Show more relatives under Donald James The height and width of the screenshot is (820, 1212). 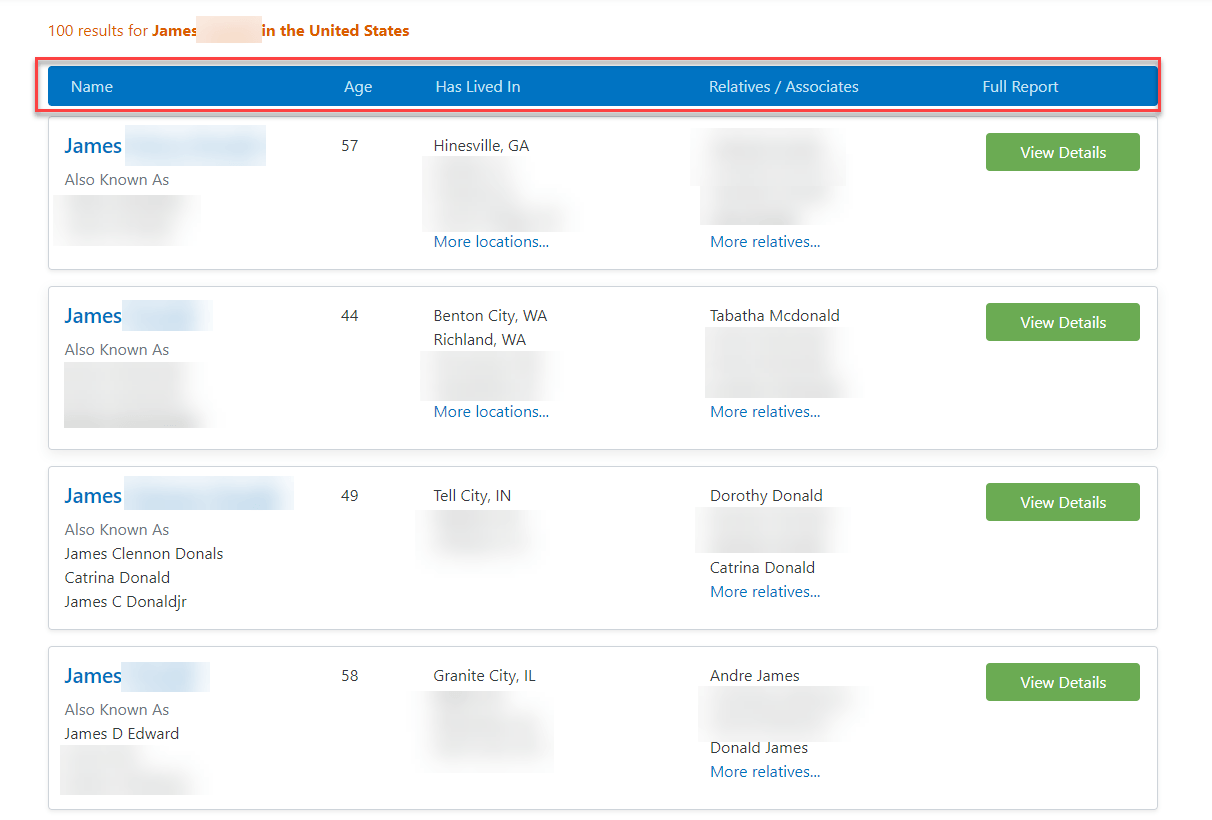tap(765, 772)
